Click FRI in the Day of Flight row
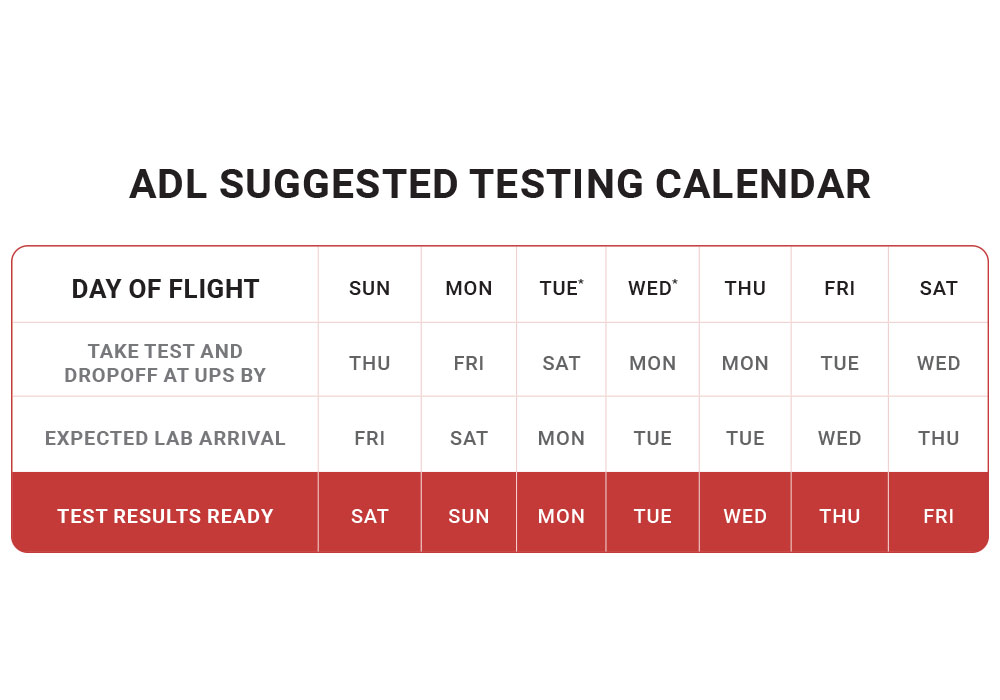The height and width of the screenshot is (700, 1000). [x=839, y=288]
